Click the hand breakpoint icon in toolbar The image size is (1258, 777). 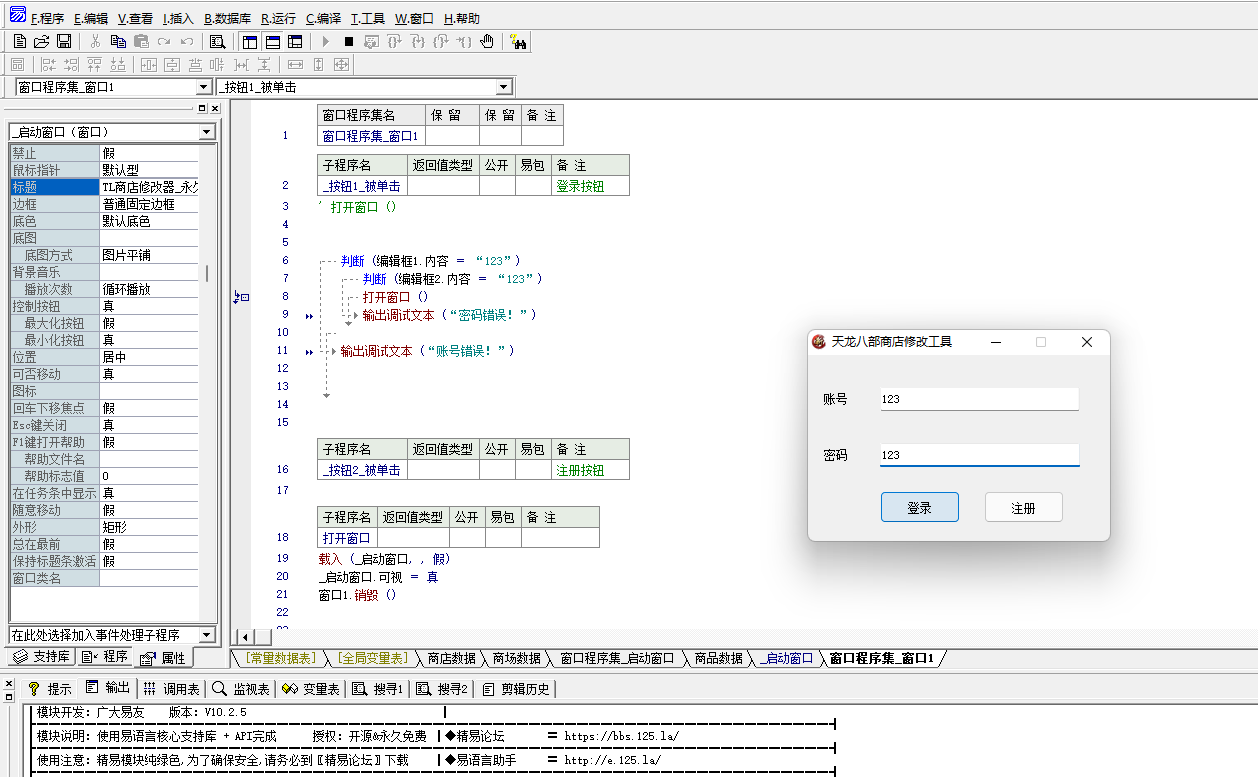pyautogui.click(x=487, y=41)
